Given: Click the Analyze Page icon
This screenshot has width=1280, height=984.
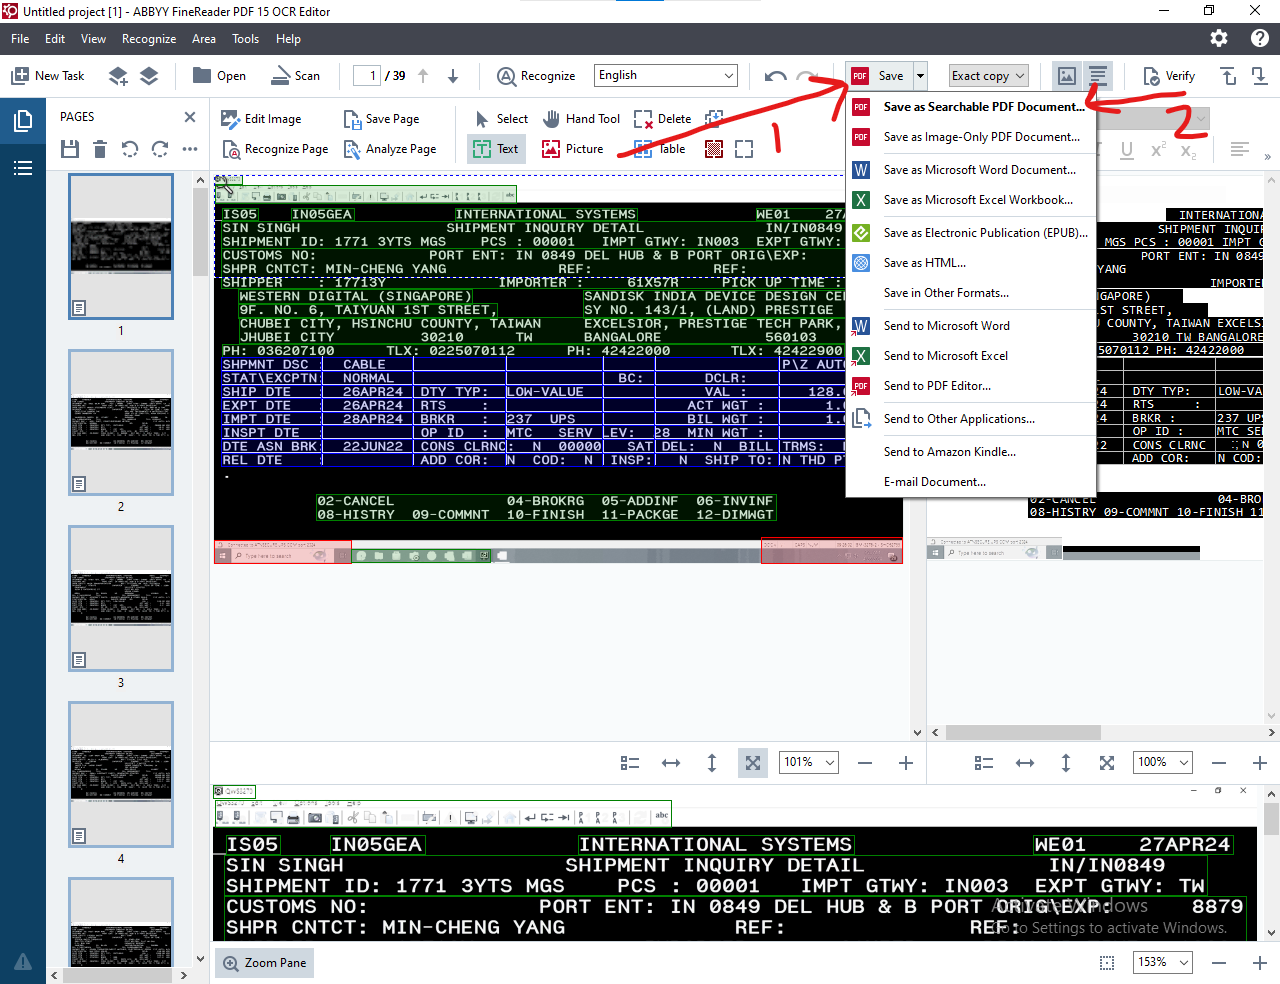Looking at the screenshot, I should [x=352, y=149].
